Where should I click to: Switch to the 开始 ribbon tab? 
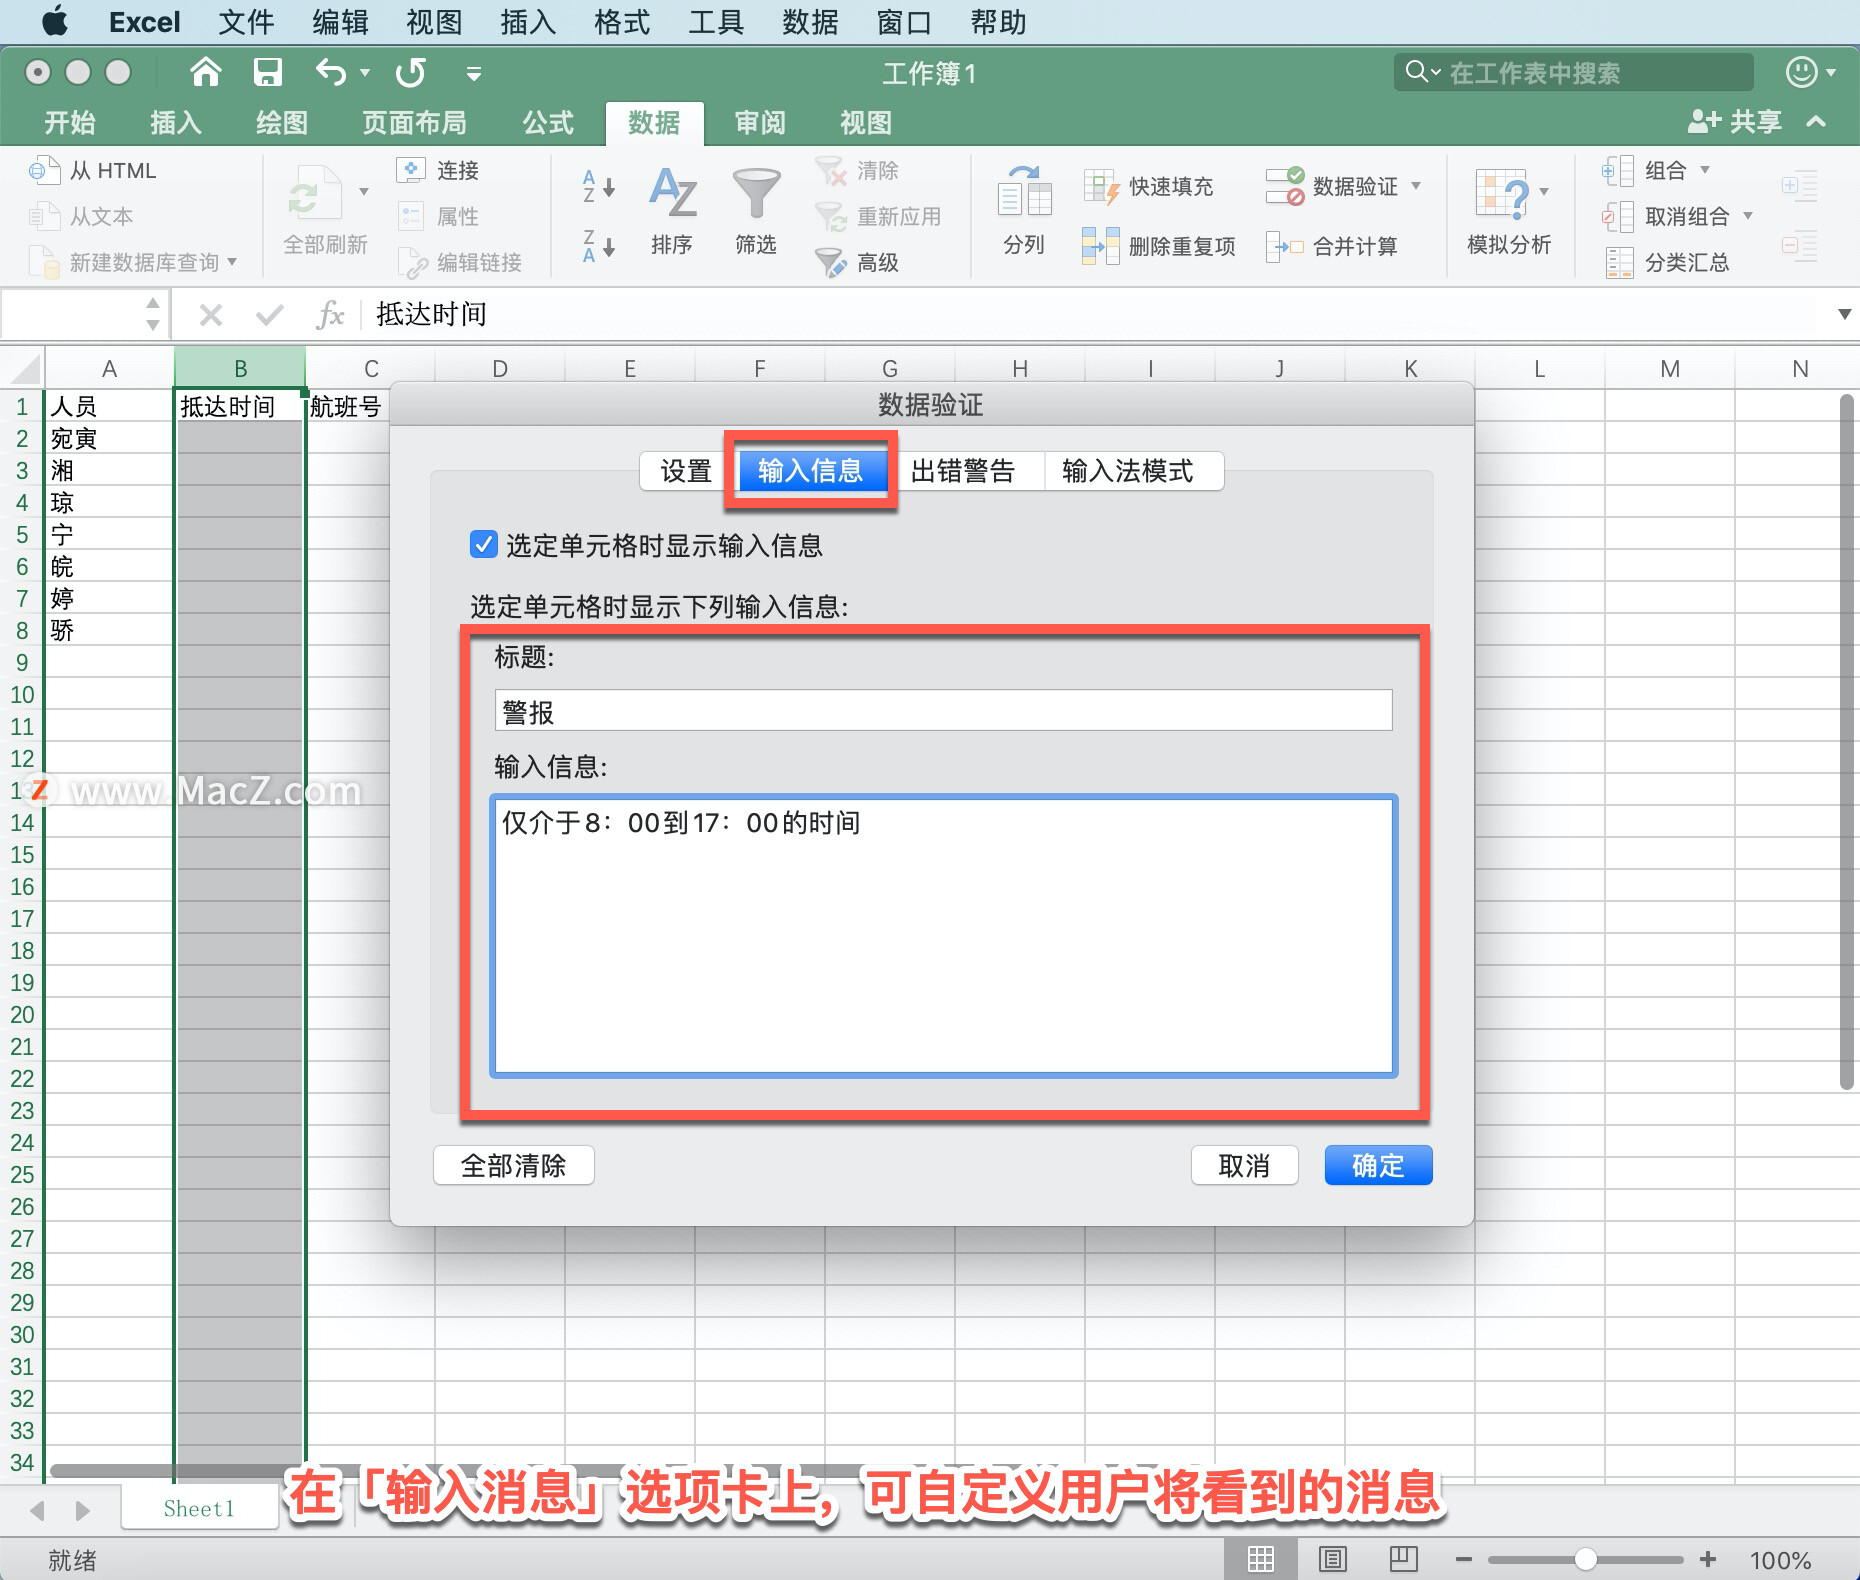[x=70, y=123]
